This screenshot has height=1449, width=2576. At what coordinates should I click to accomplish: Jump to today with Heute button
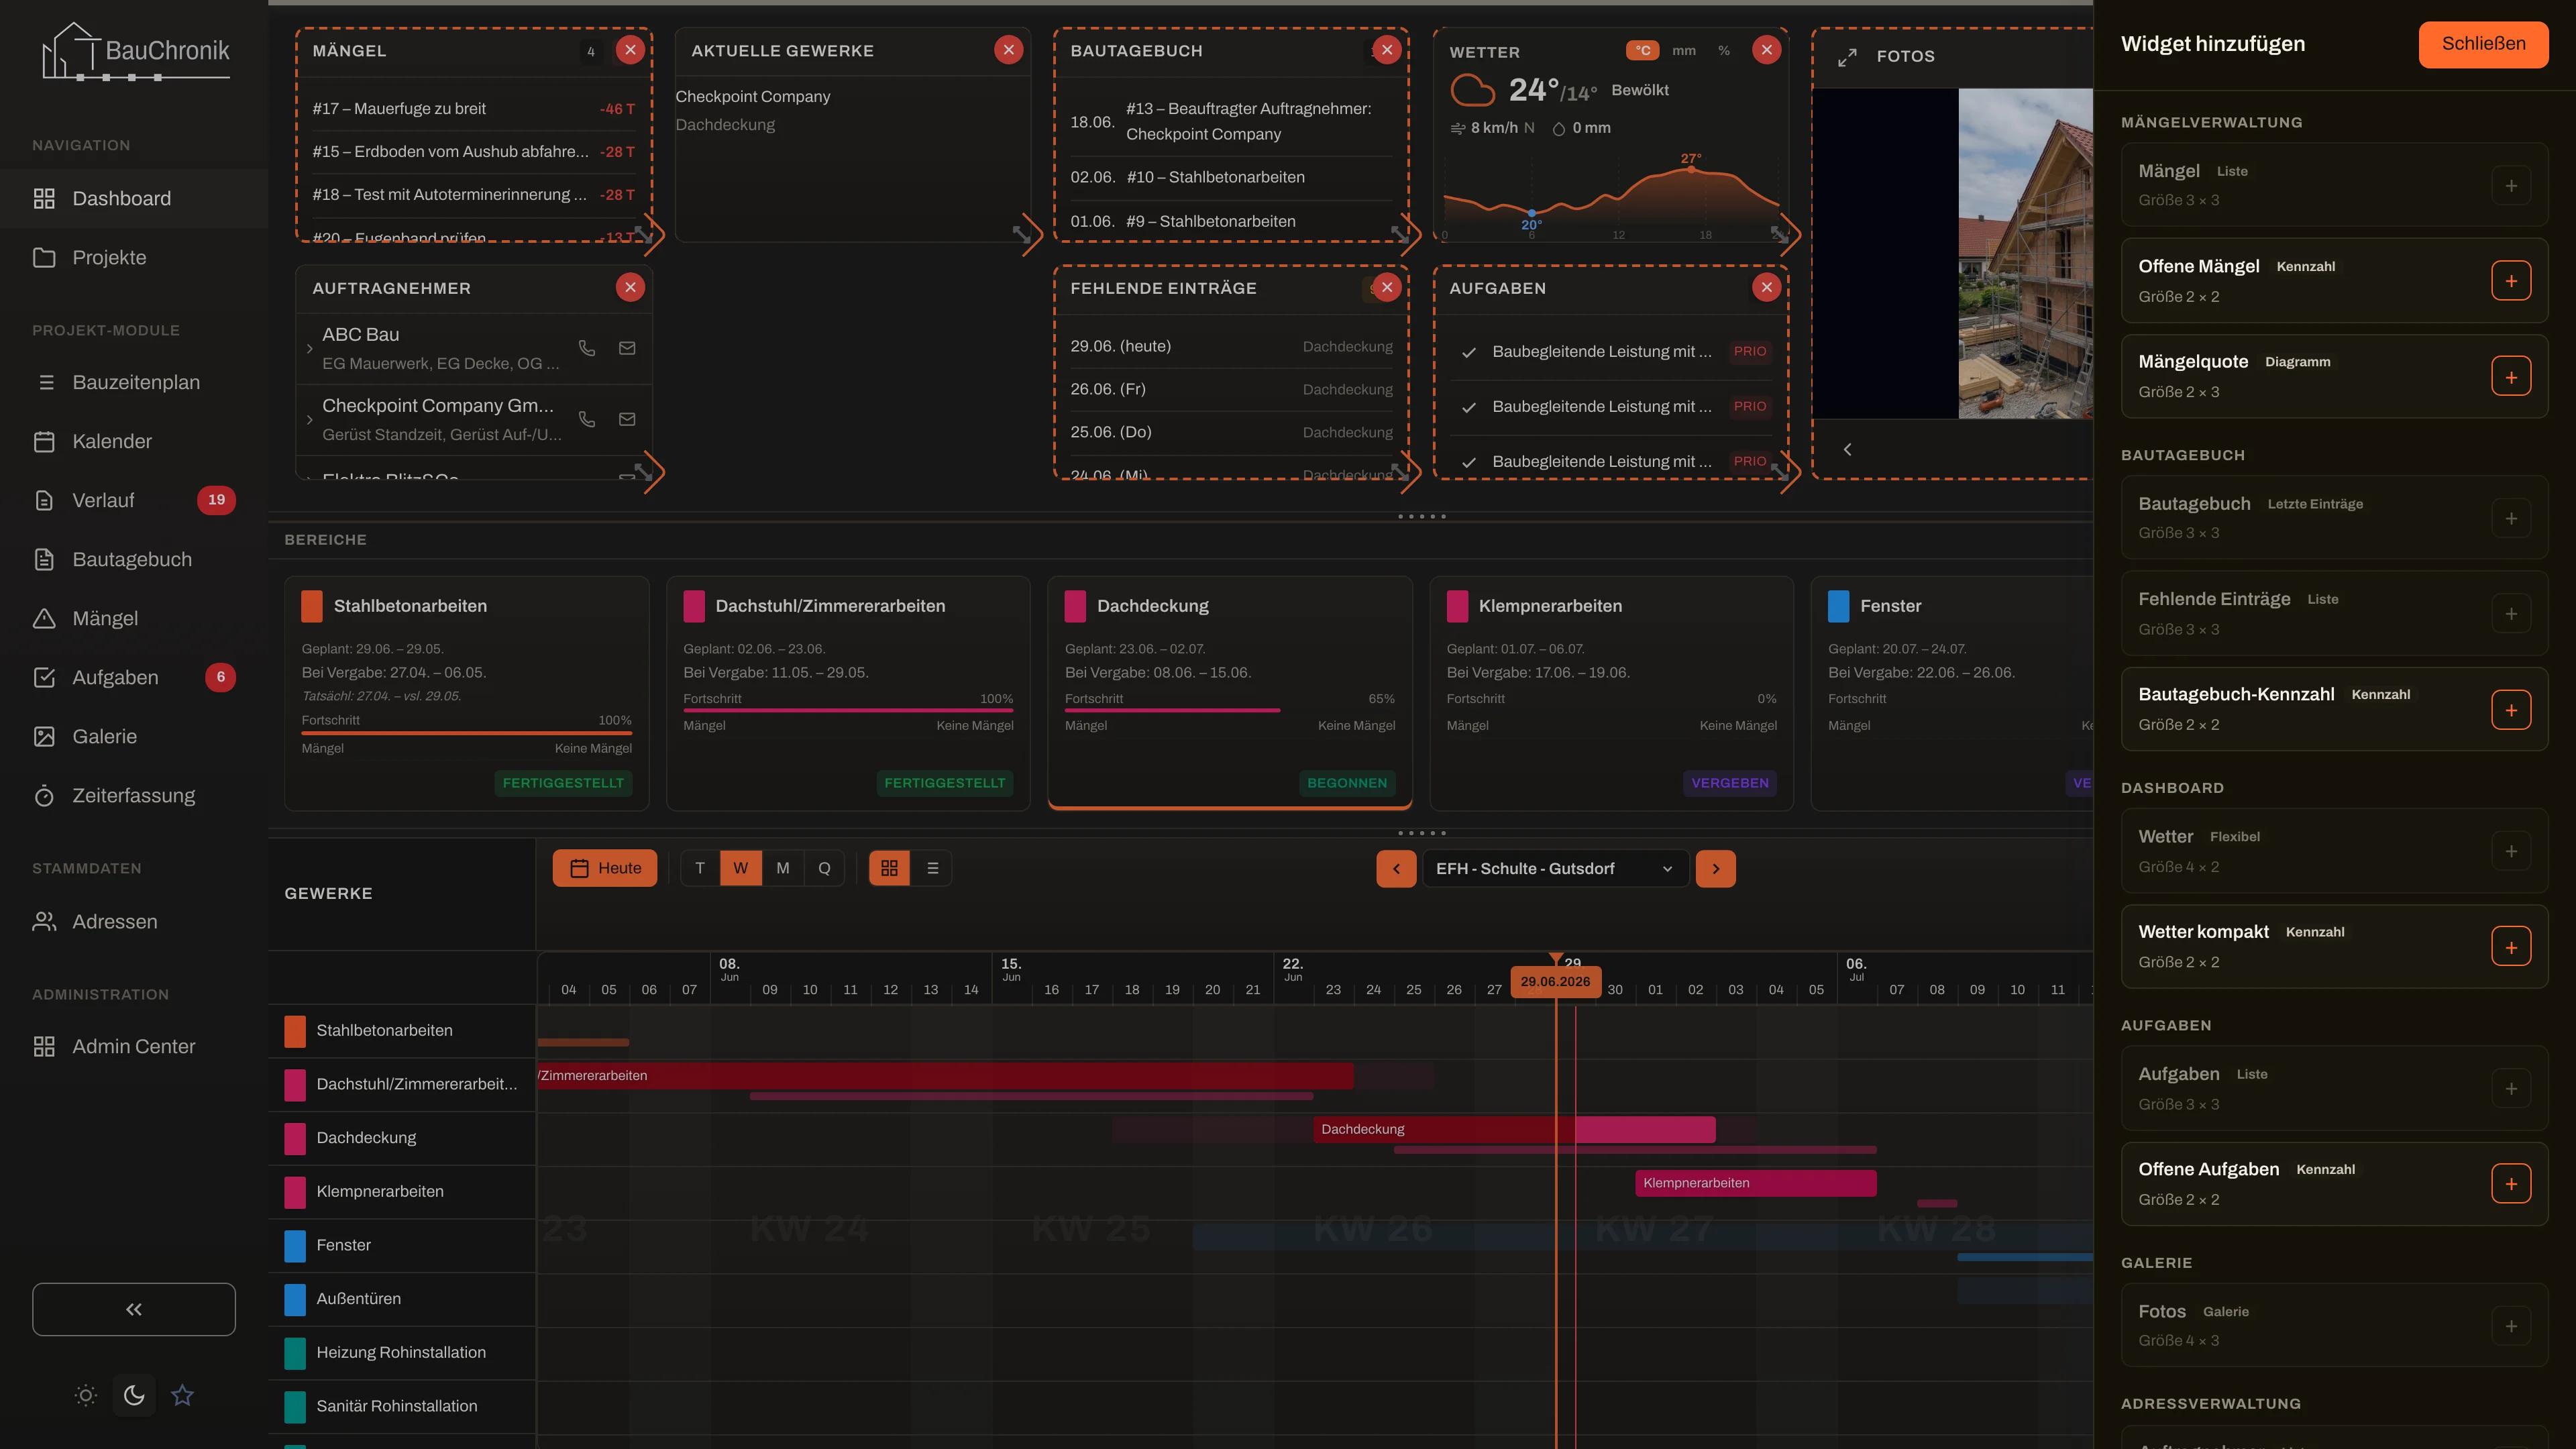605,868
